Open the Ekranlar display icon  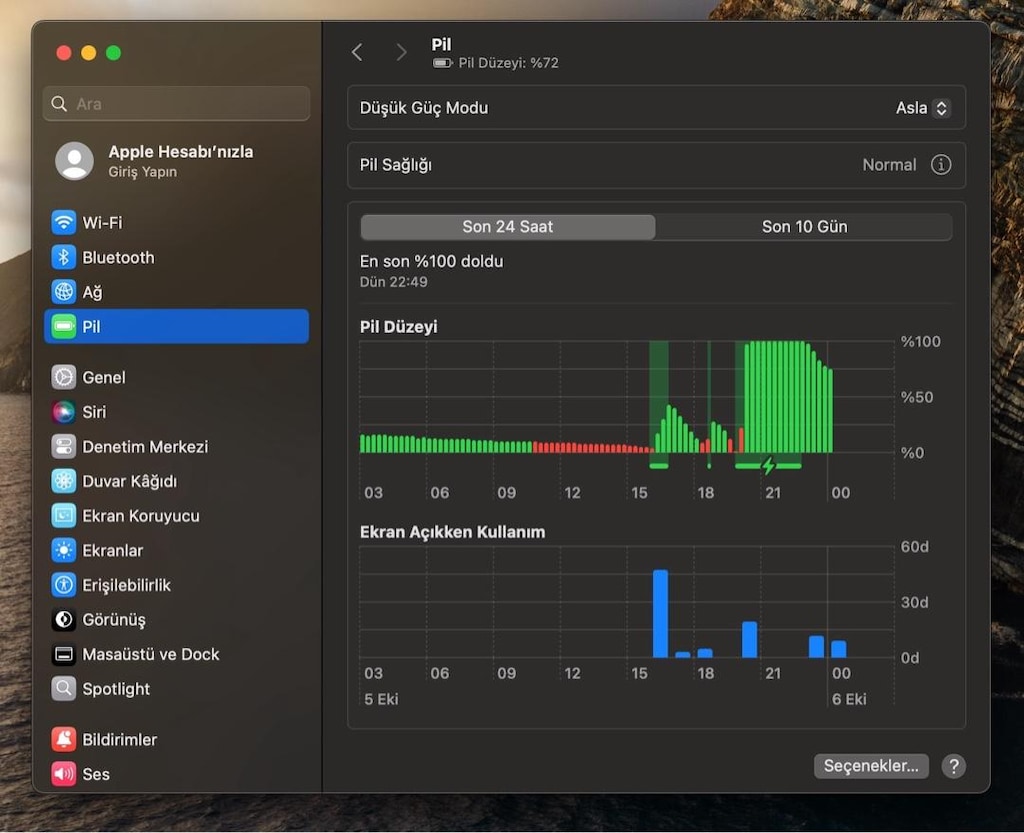[x=63, y=550]
